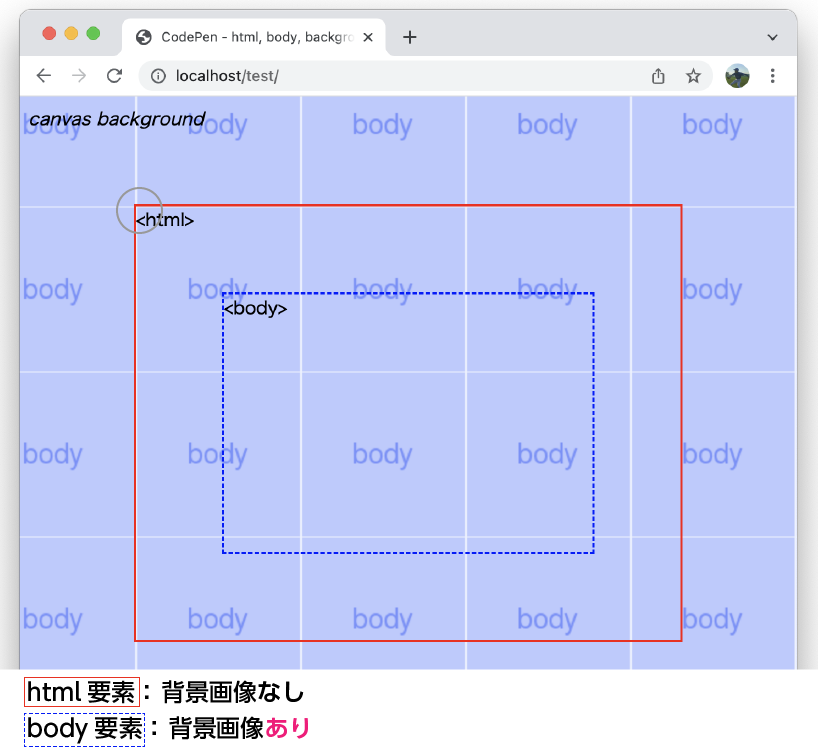Viewport: 818px width, 755px height.
Task: Bookmark this page with the star
Action: (694, 75)
